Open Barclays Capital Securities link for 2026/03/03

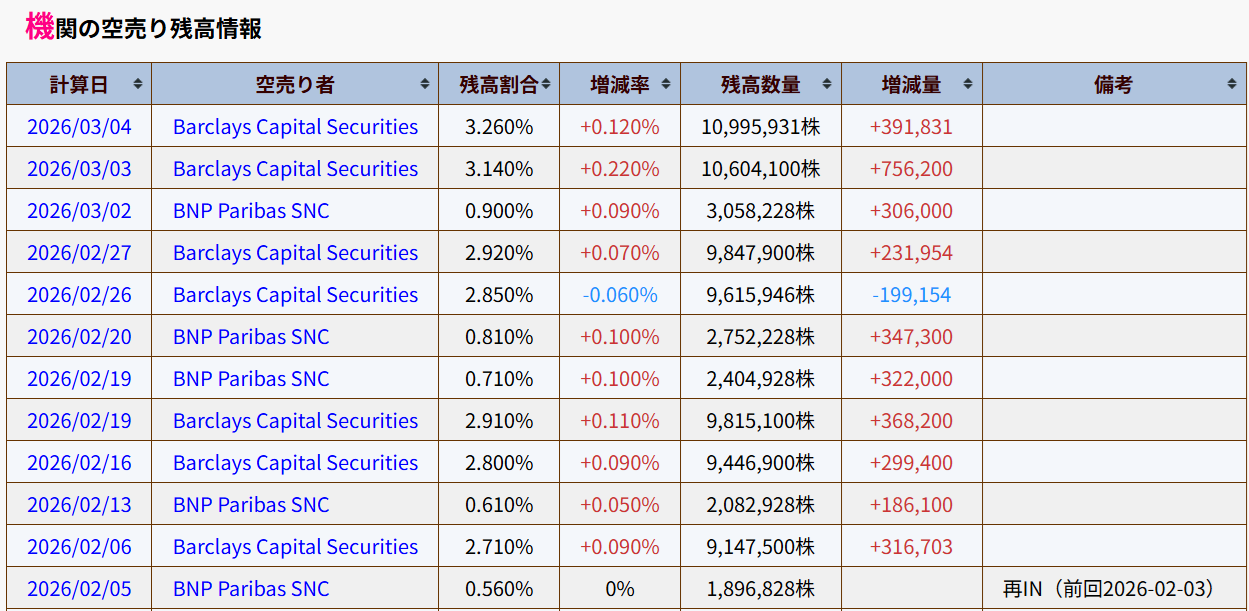point(295,169)
